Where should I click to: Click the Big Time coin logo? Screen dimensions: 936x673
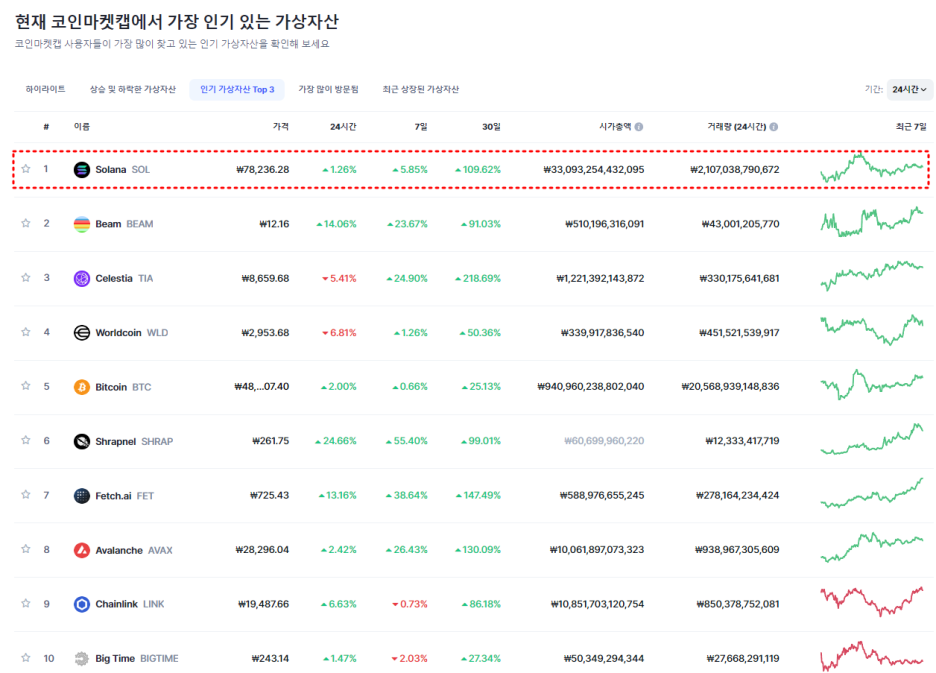point(82,659)
